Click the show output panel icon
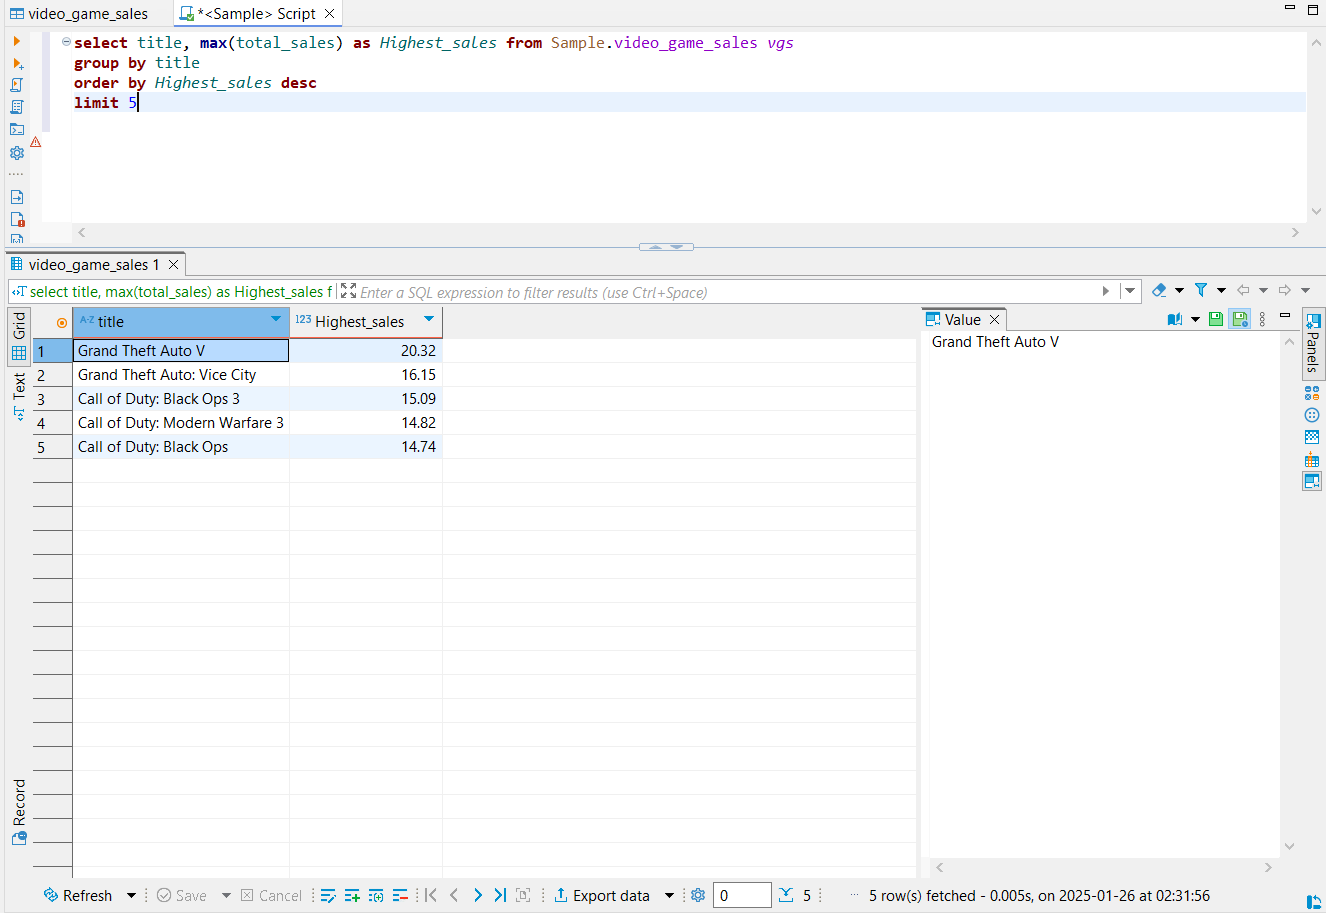The image size is (1326, 913). pos(17,197)
